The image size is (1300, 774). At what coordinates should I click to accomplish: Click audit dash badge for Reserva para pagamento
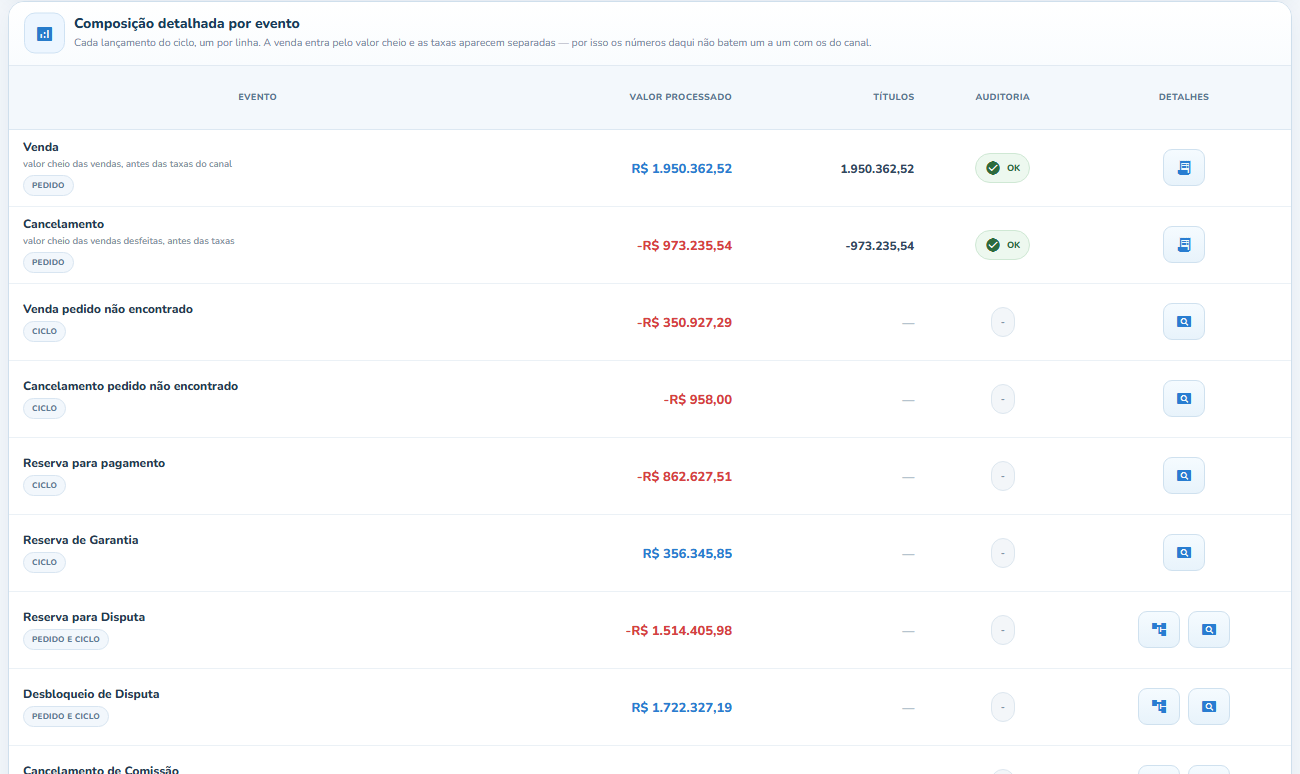1002,476
